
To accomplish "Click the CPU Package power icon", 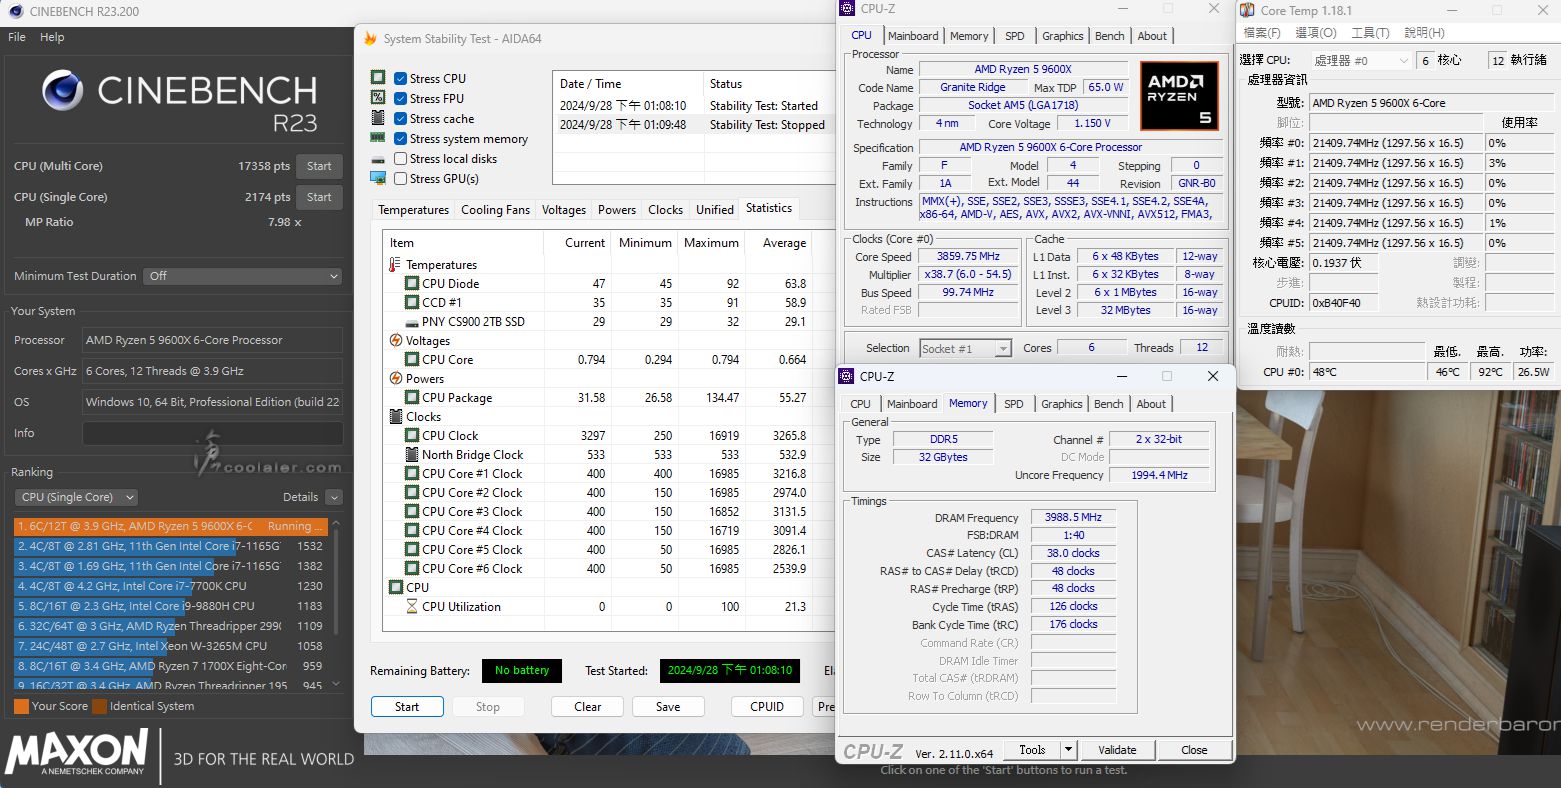I will click(412, 398).
